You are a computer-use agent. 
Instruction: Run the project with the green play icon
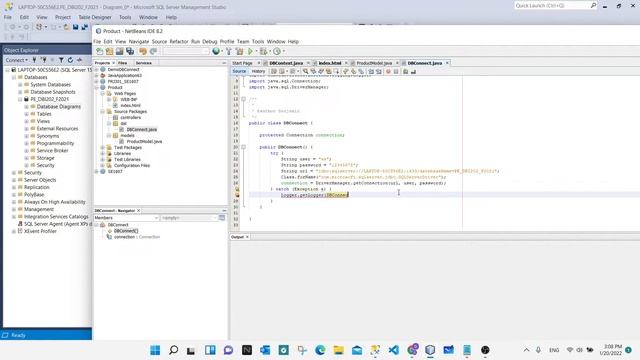click(x=250, y=51)
